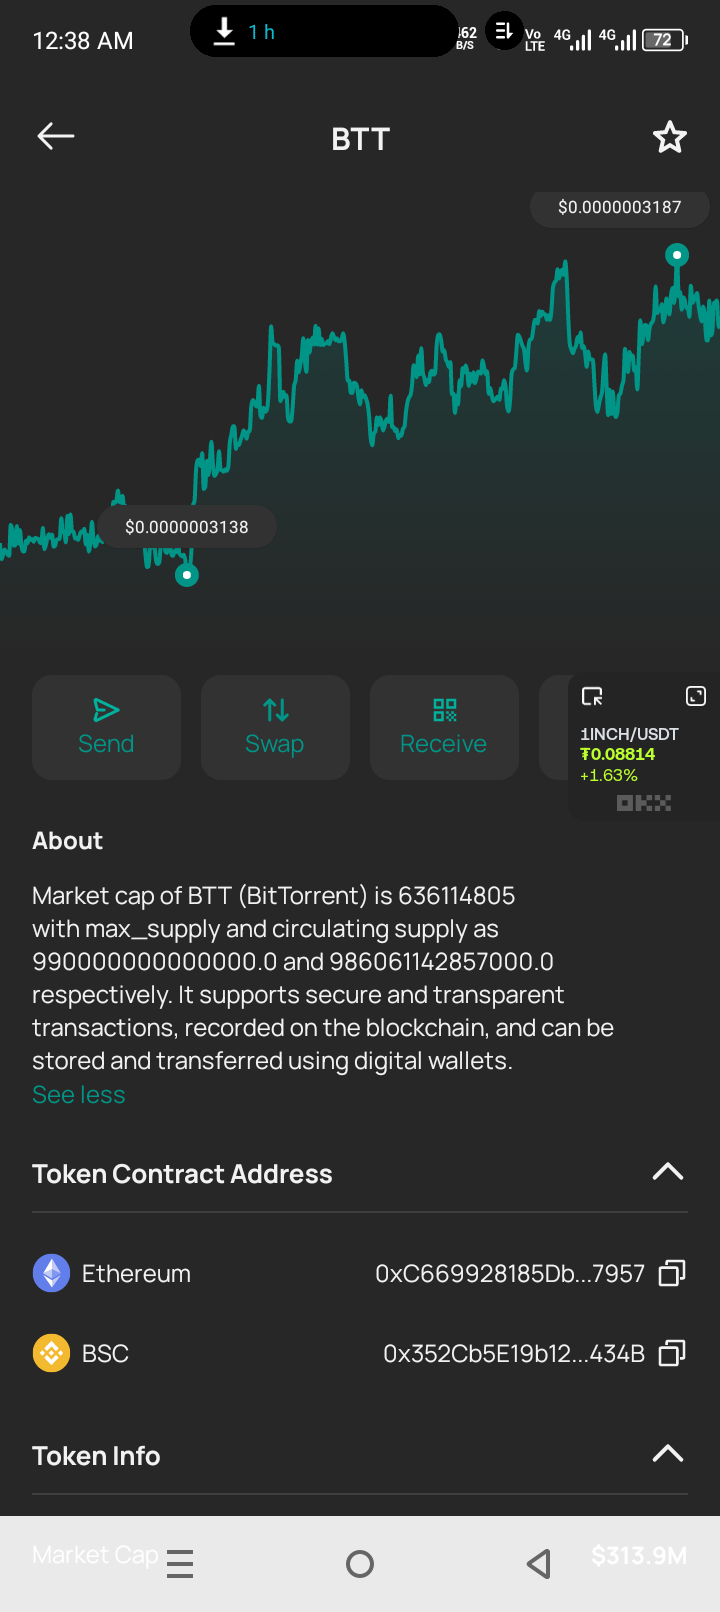
Task: Tap the chart high price marker dot
Action: click(677, 255)
